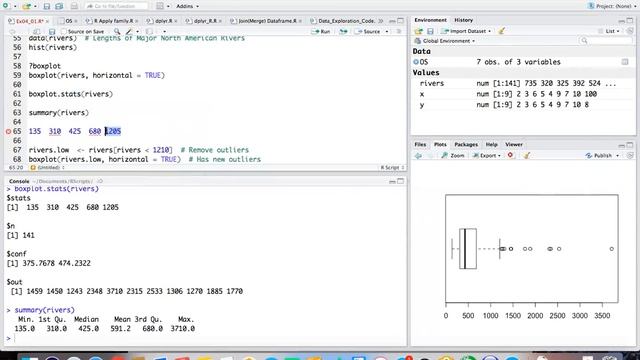
Task: Load workspace with the folder icon
Action: pyautogui.click(x=419, y=31)
